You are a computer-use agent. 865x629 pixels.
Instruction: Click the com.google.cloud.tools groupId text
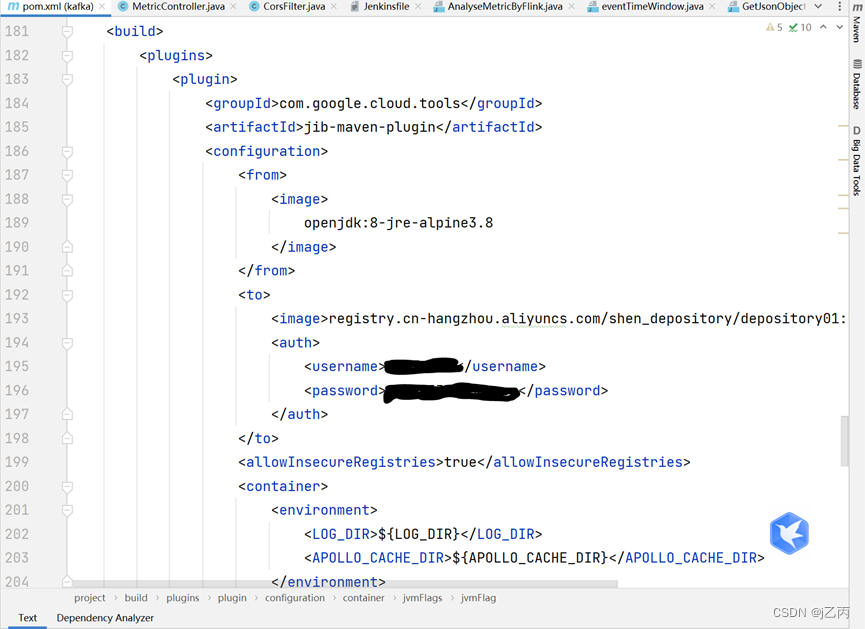point(370,104)
